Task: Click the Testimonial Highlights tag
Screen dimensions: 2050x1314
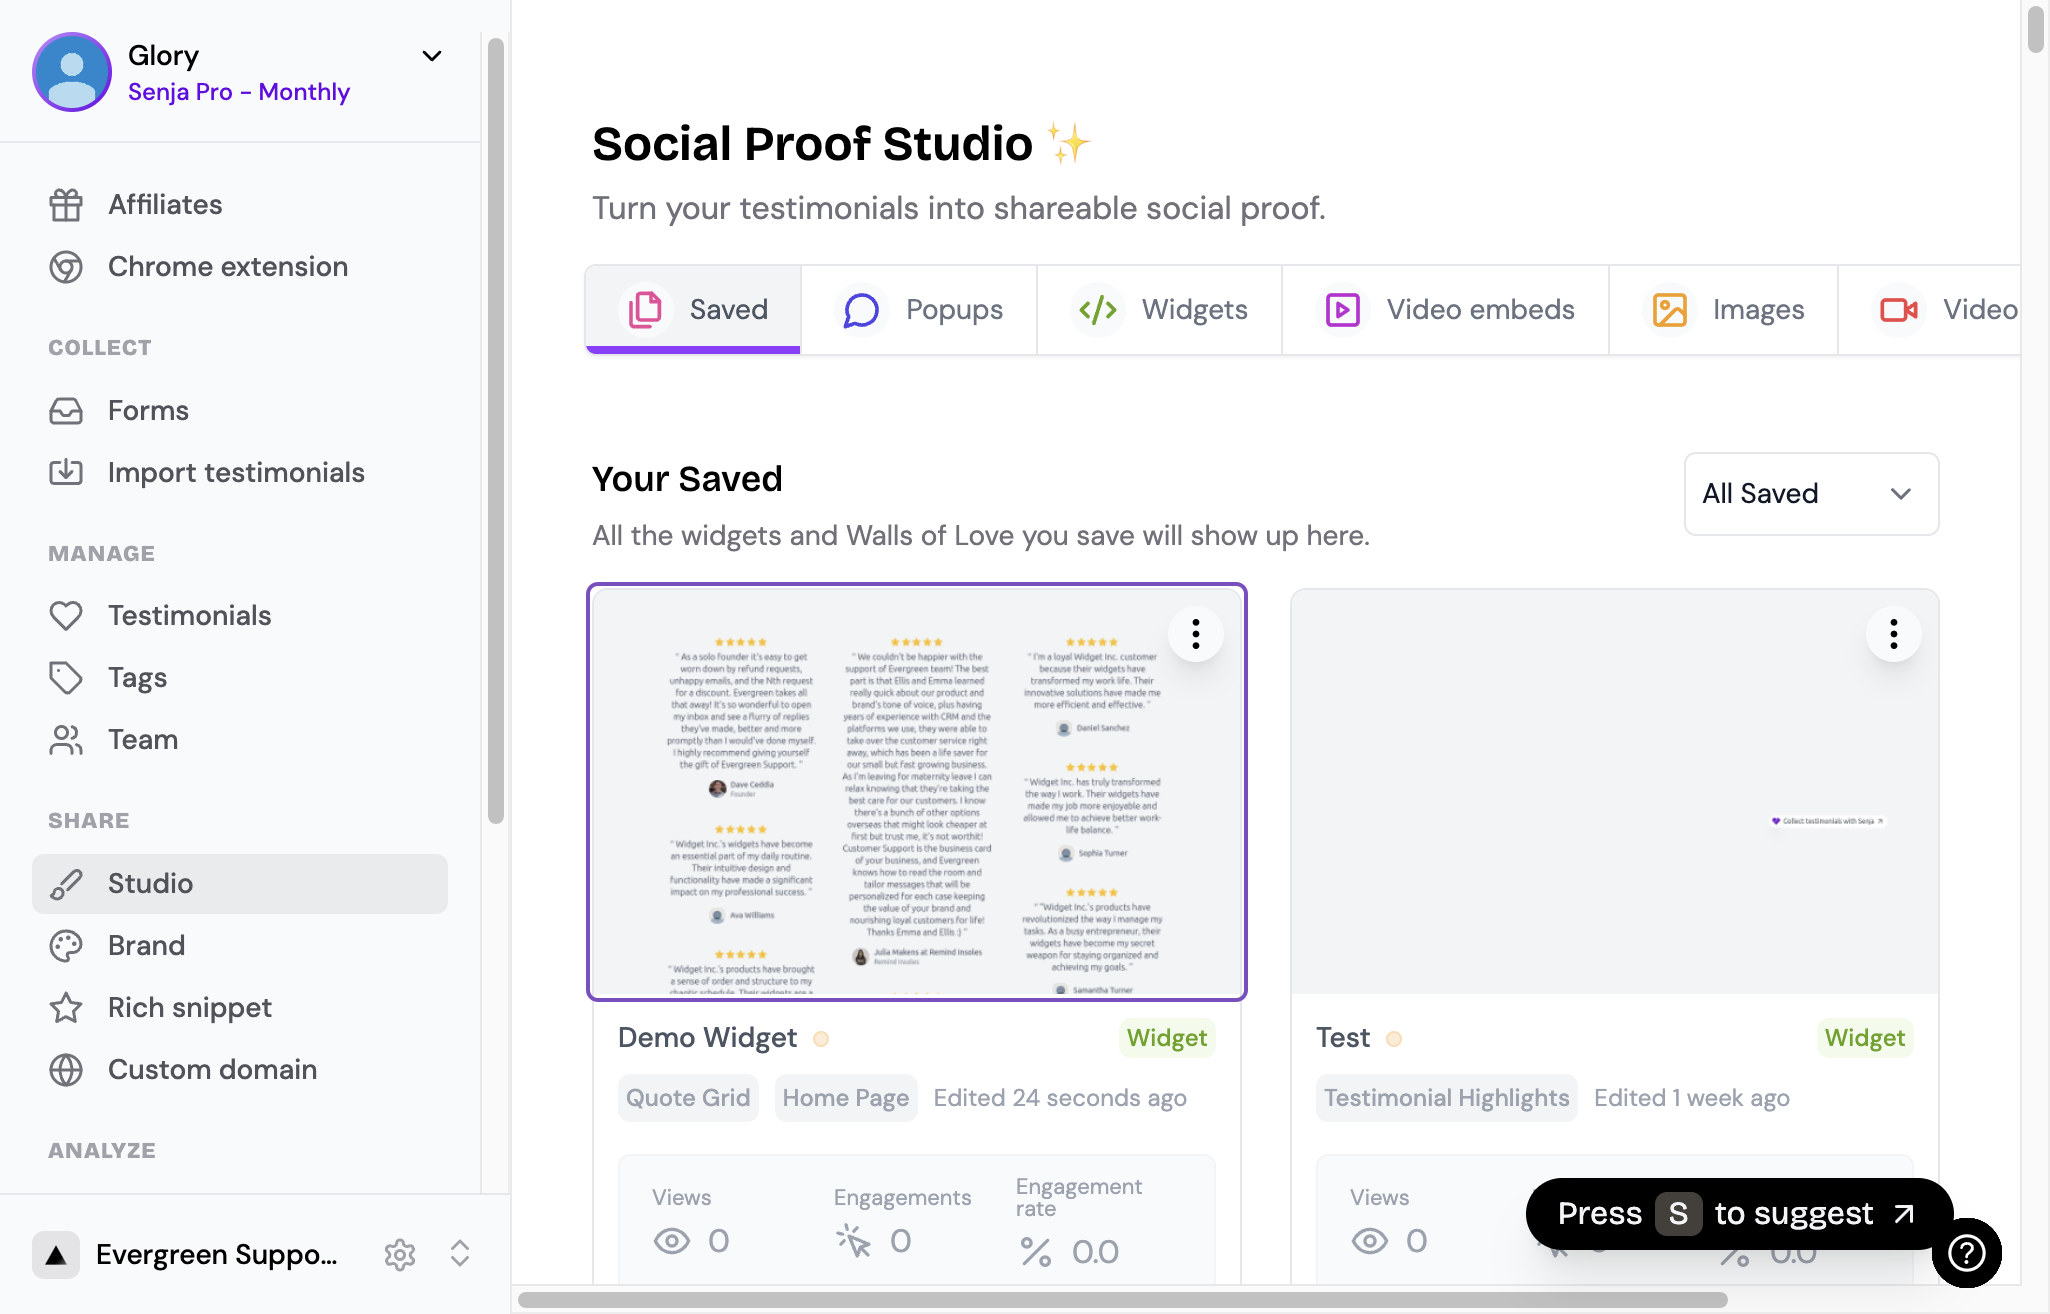Action: pos(1446,1098)
